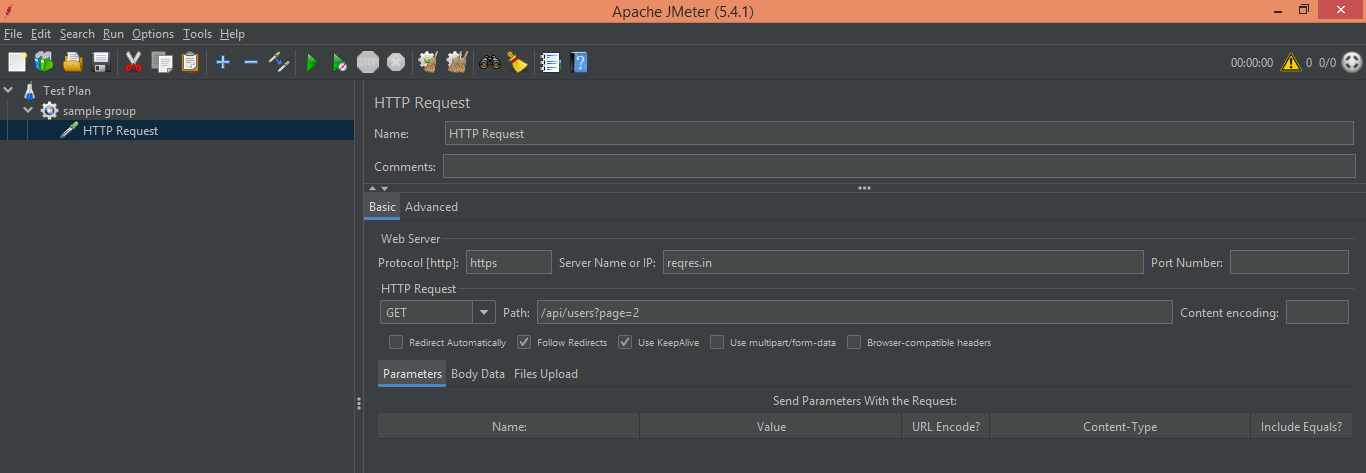1366x473 pixels.
Task: Click the Name: column header in table
Action: pos(509,426)
